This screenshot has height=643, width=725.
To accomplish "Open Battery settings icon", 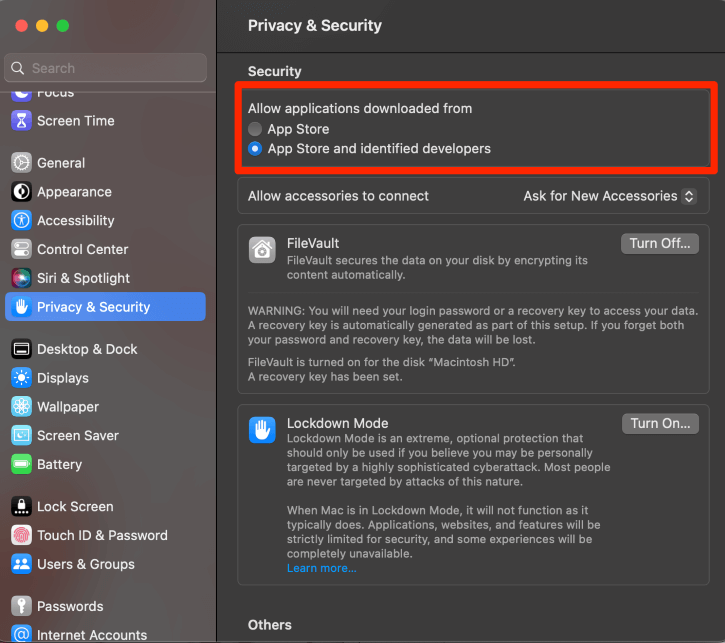I will pyautogui.click(x=21, y=465).
